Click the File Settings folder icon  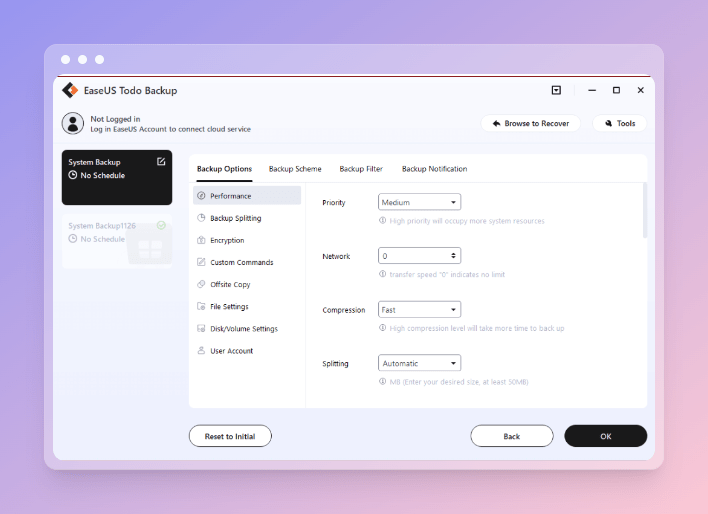click(x=201, y=306)
